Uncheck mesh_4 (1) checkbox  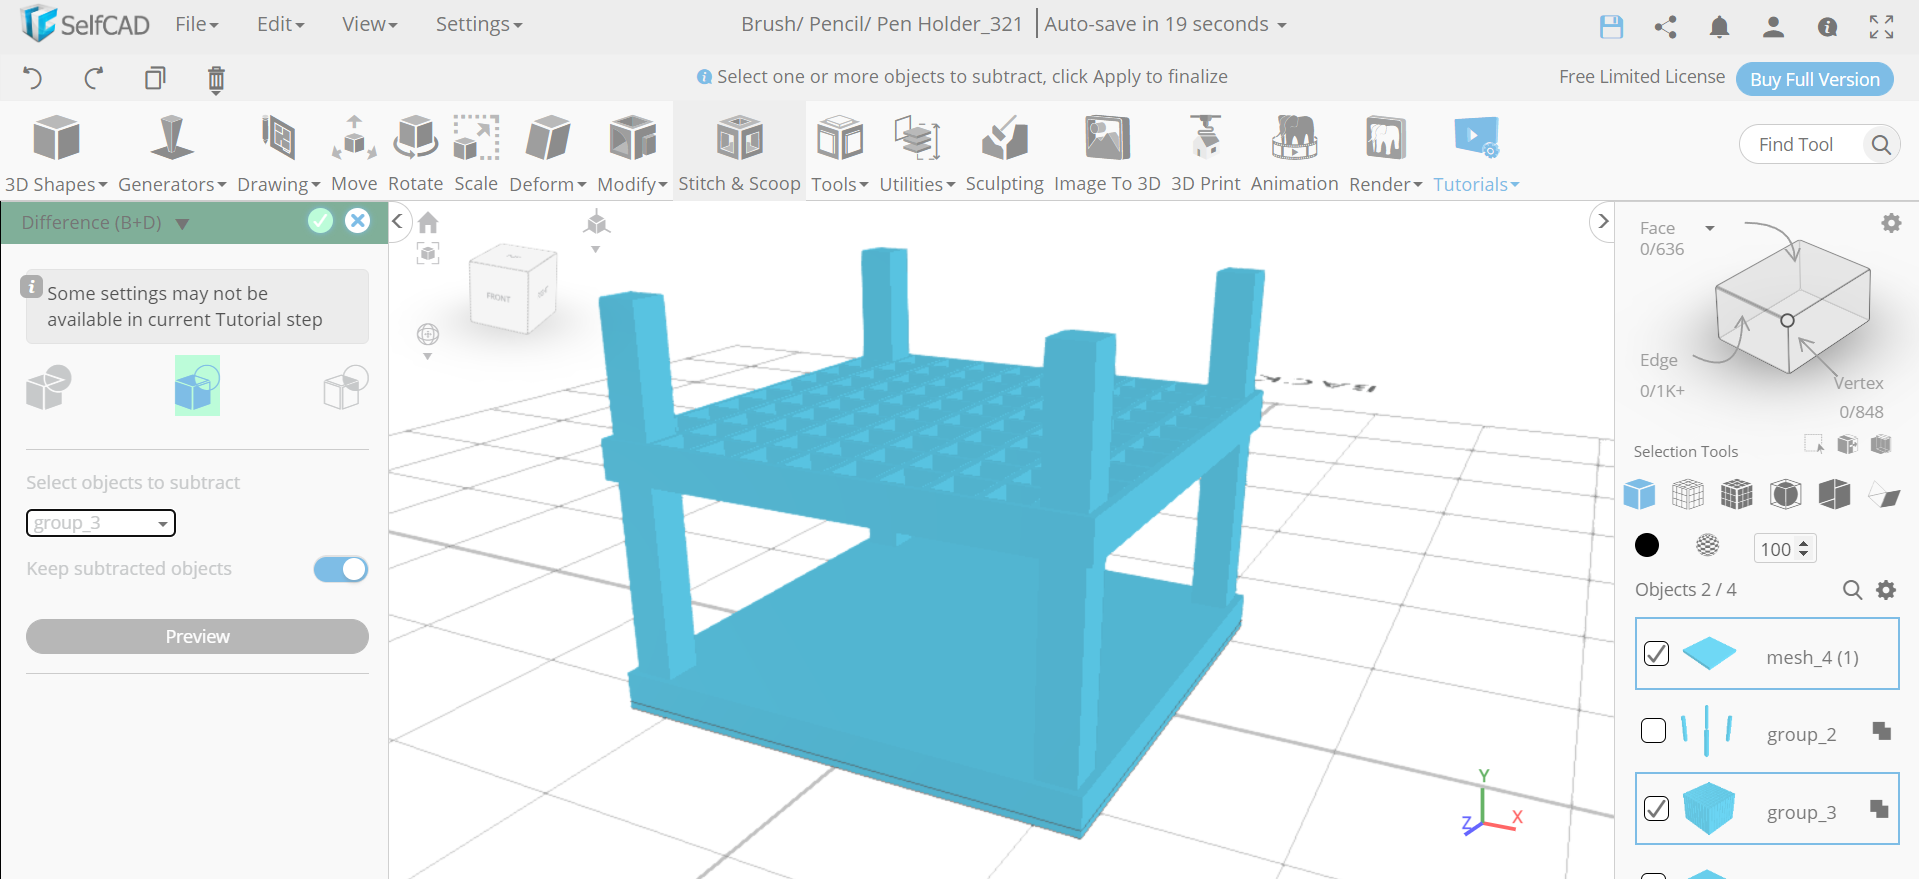pyautogui.click(x=1656, y=654)
